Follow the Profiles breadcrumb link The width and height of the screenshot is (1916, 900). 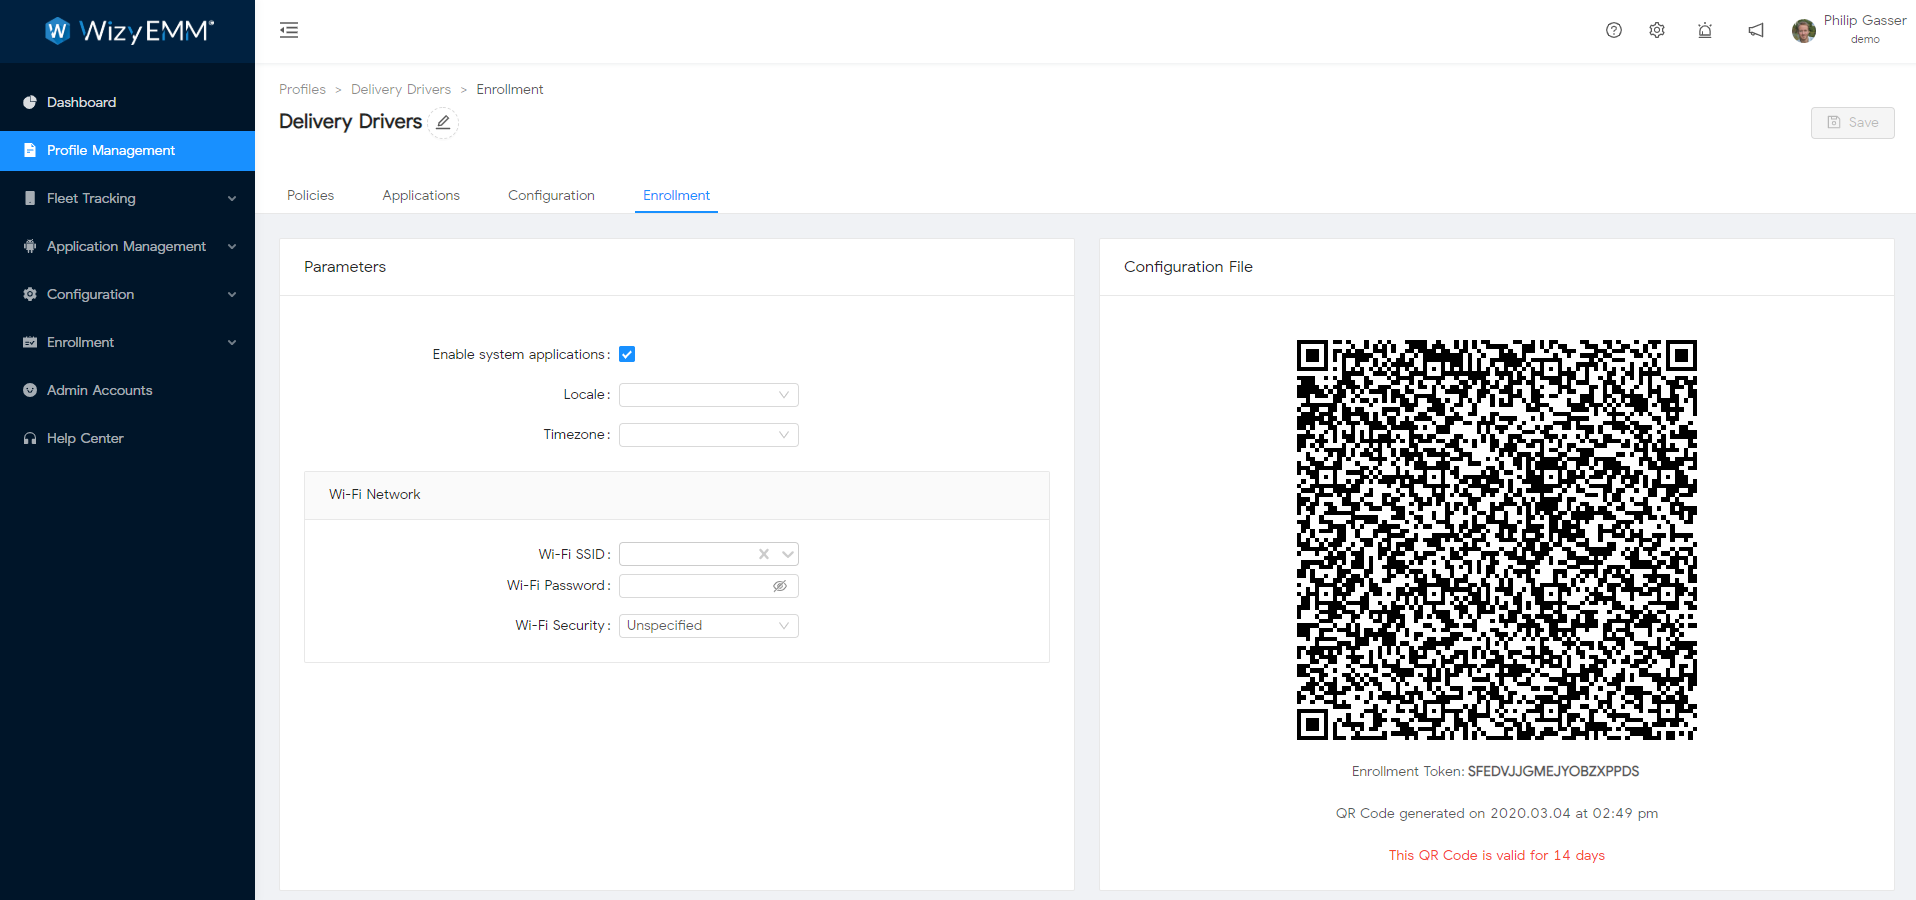(302, 89)
